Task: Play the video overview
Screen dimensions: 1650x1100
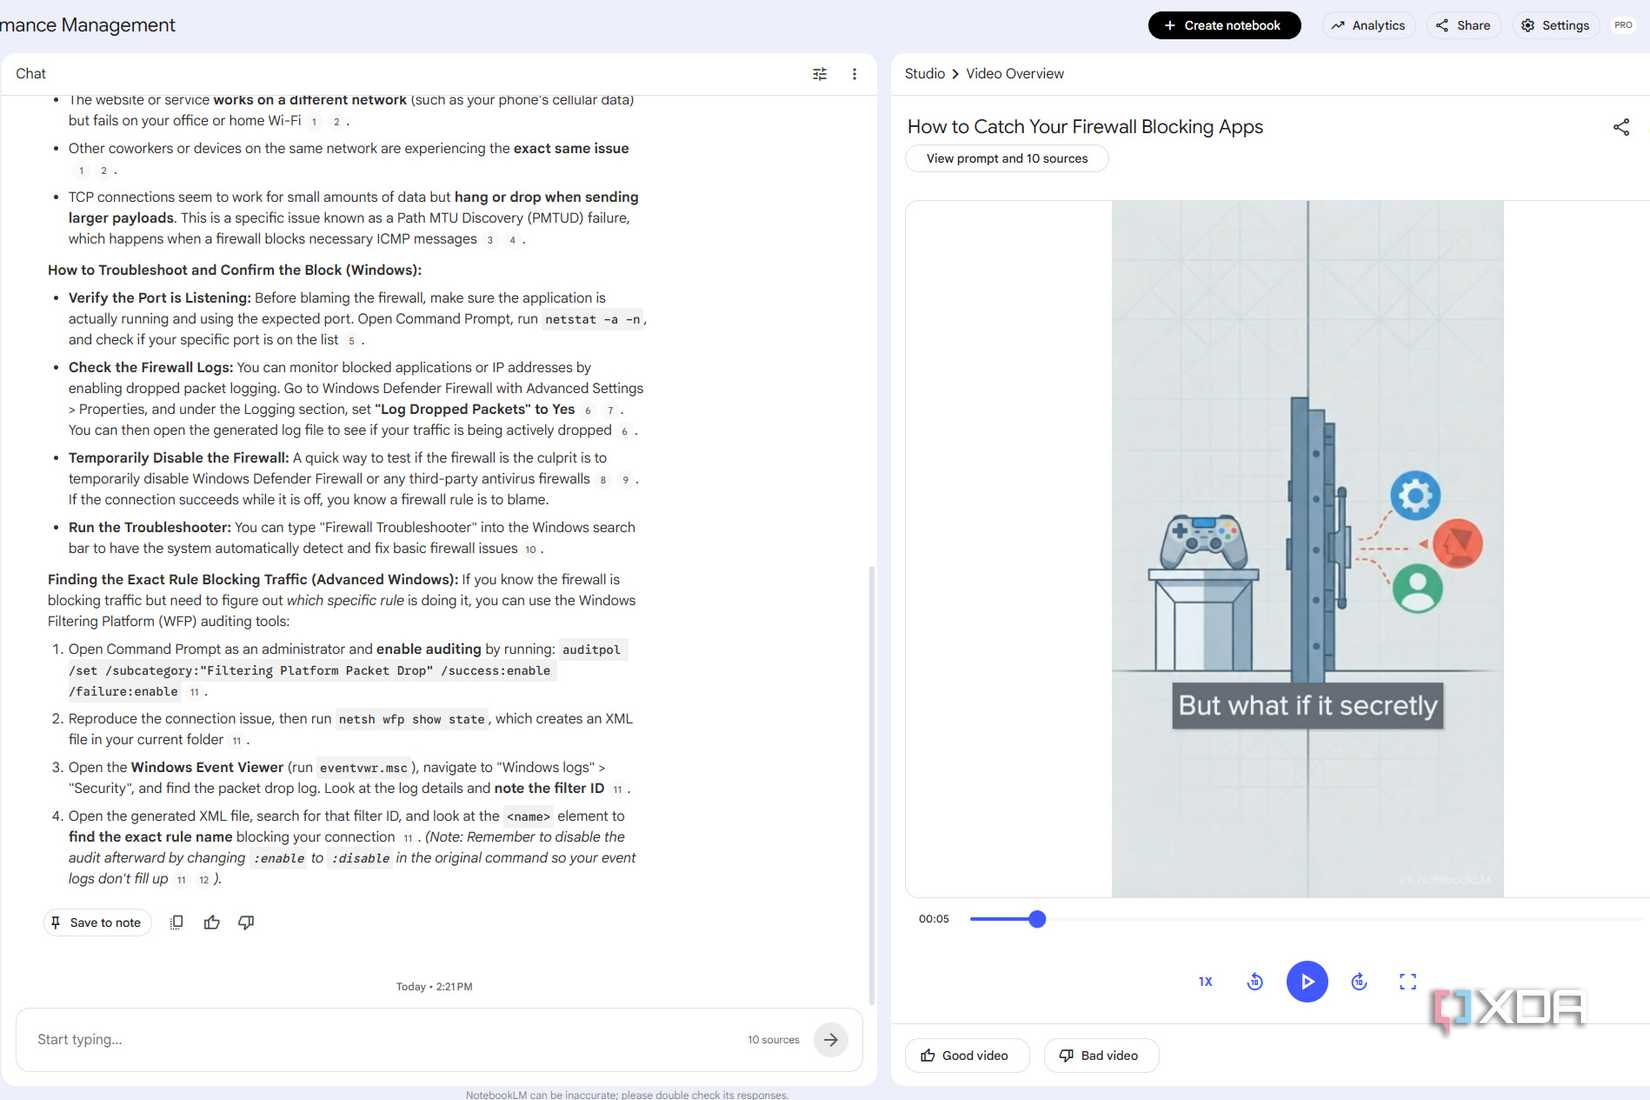Action: pos(1307,982)
